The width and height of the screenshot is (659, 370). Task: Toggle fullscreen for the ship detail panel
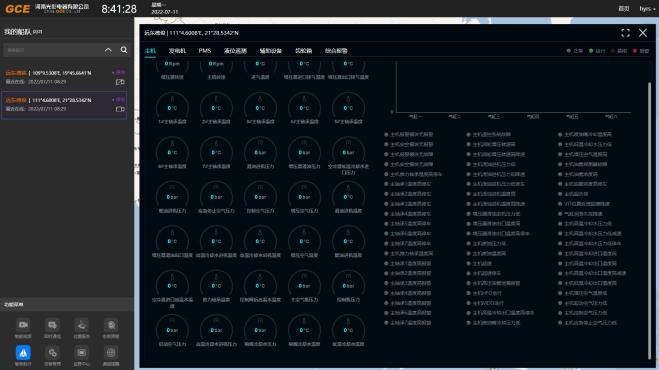(625, 33)
